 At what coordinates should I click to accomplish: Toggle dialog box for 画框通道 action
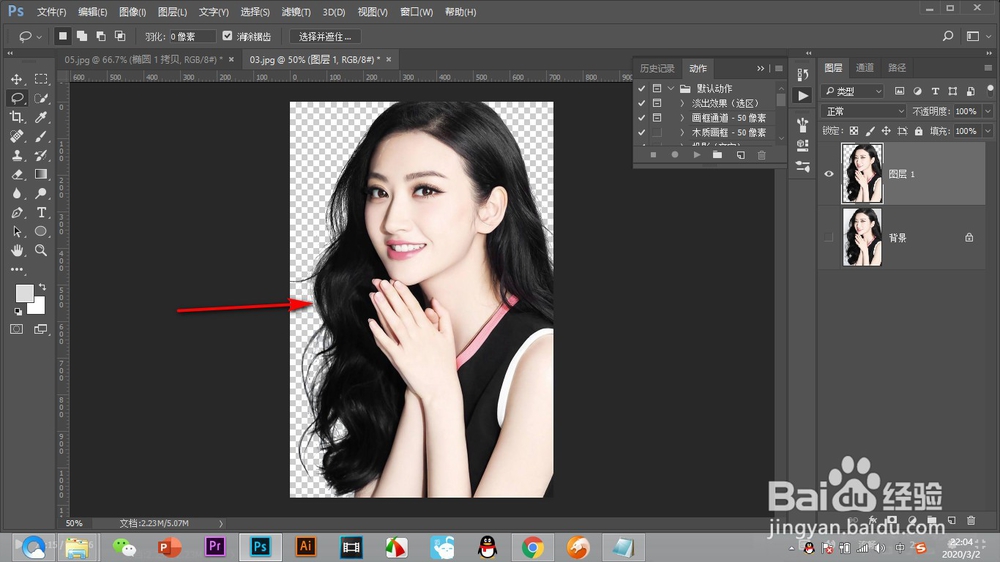657,117
